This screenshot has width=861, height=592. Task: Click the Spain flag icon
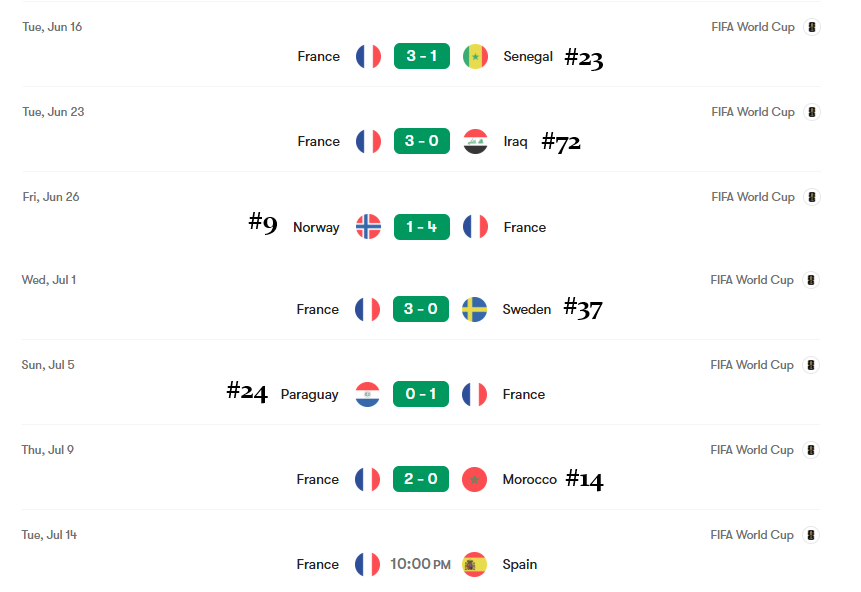coord(474,564)
